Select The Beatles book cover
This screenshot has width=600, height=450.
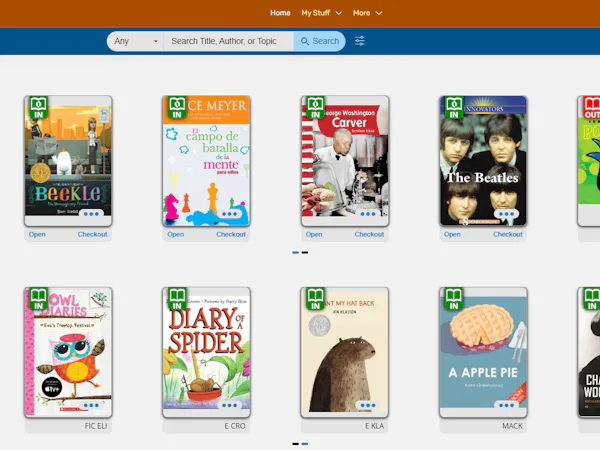tap(483, 161)
